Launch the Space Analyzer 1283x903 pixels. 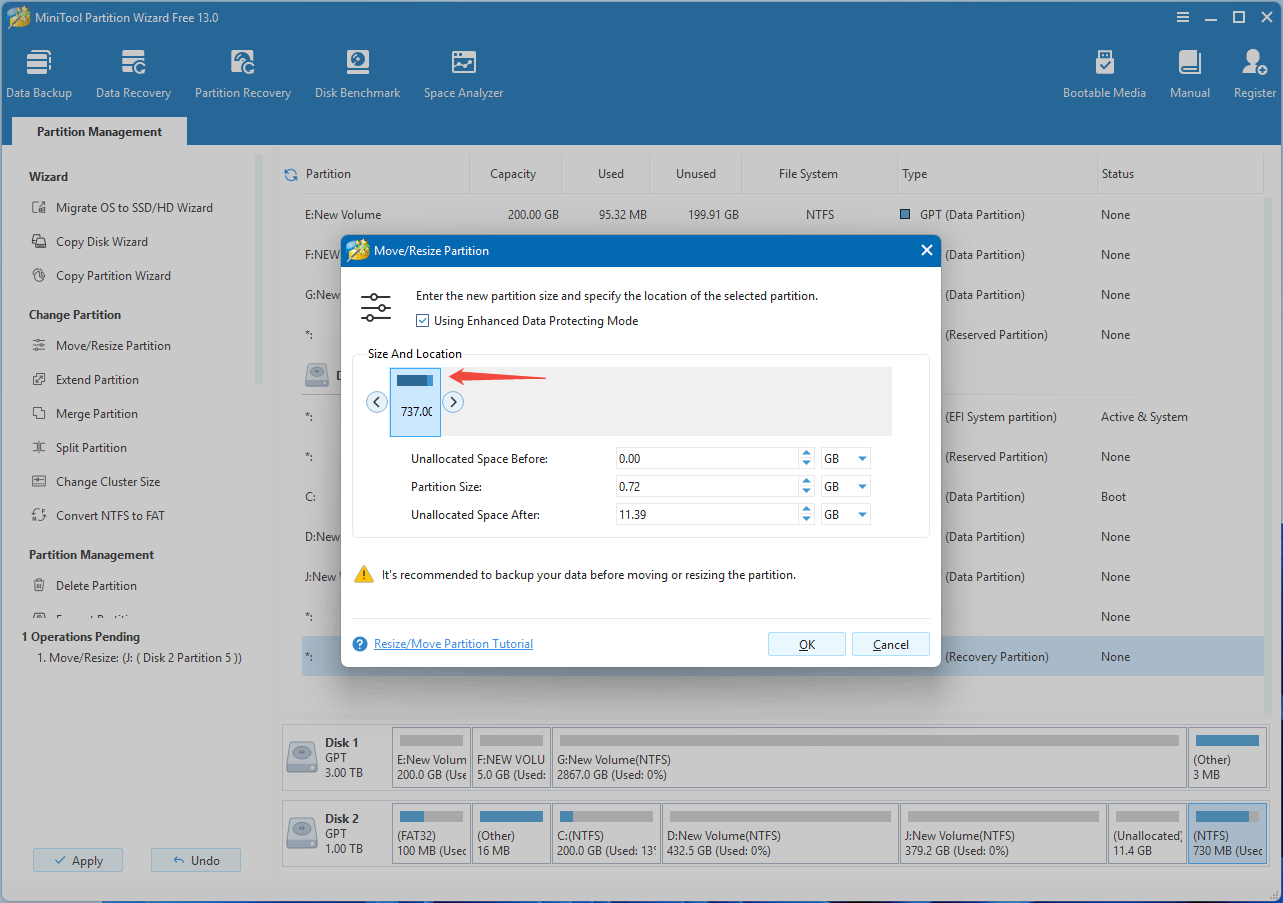(x=462, y=72)
